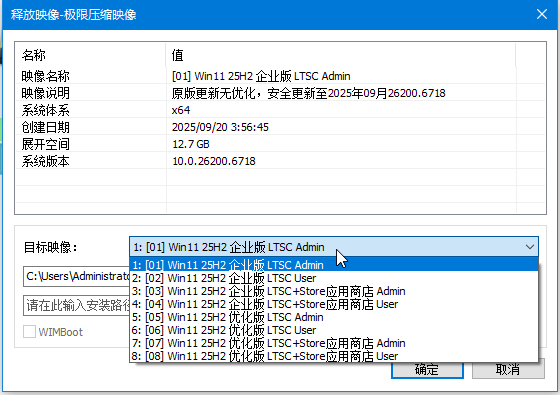Click the 请在此输入安装路径 input field
This screenshot has width=560, height=395.
click(76, 305)
